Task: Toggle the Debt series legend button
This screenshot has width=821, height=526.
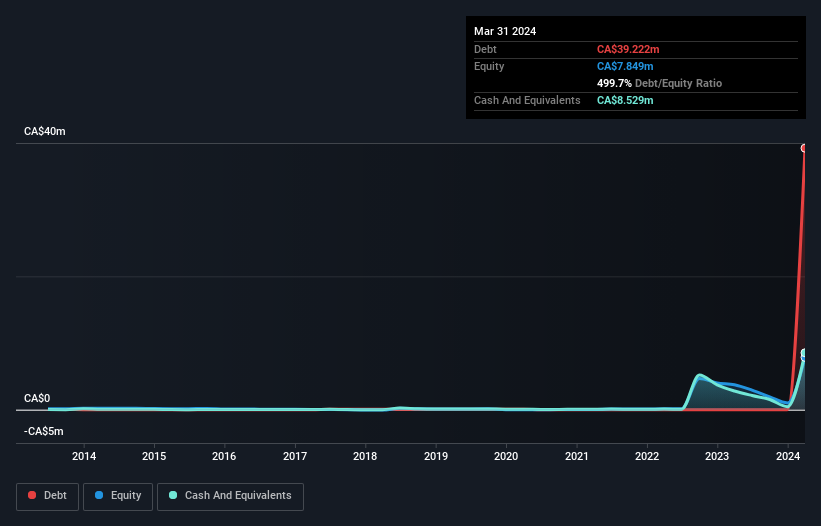Action: (x=47, y=496)
